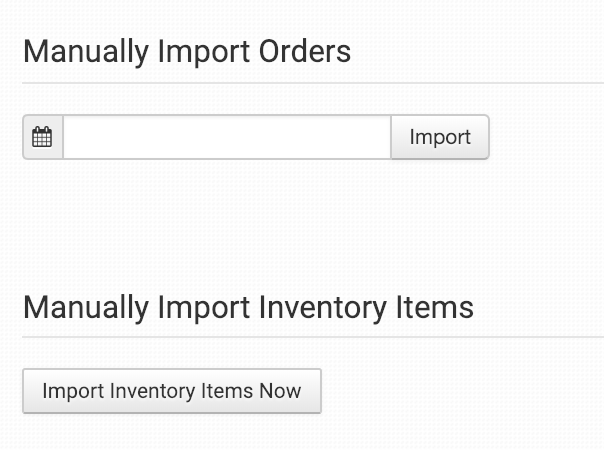Screen dimensions: 604x450
Task: Click Import Inventory Items Now button
Action: tap(171, 391)
